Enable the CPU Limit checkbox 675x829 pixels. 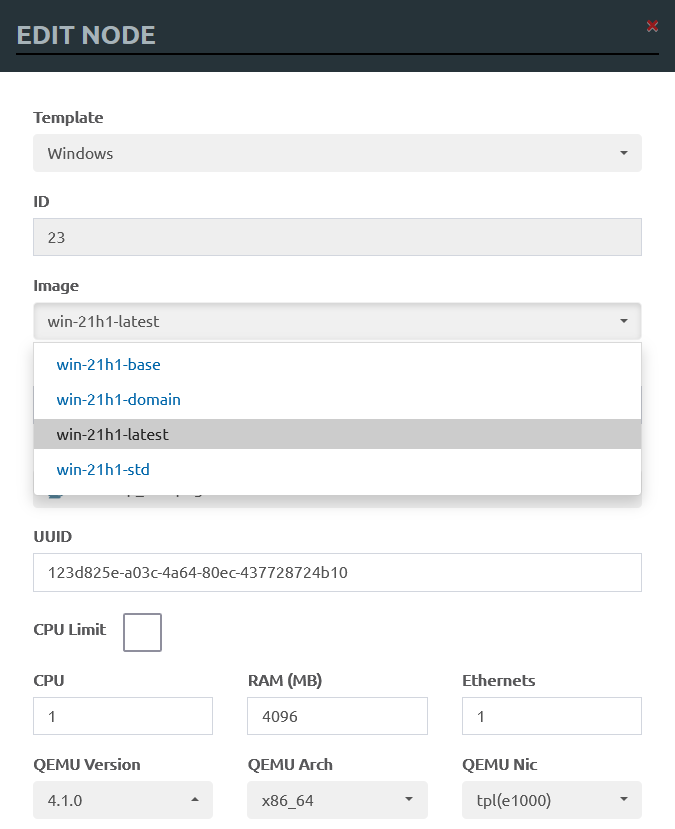click(142, 632)
